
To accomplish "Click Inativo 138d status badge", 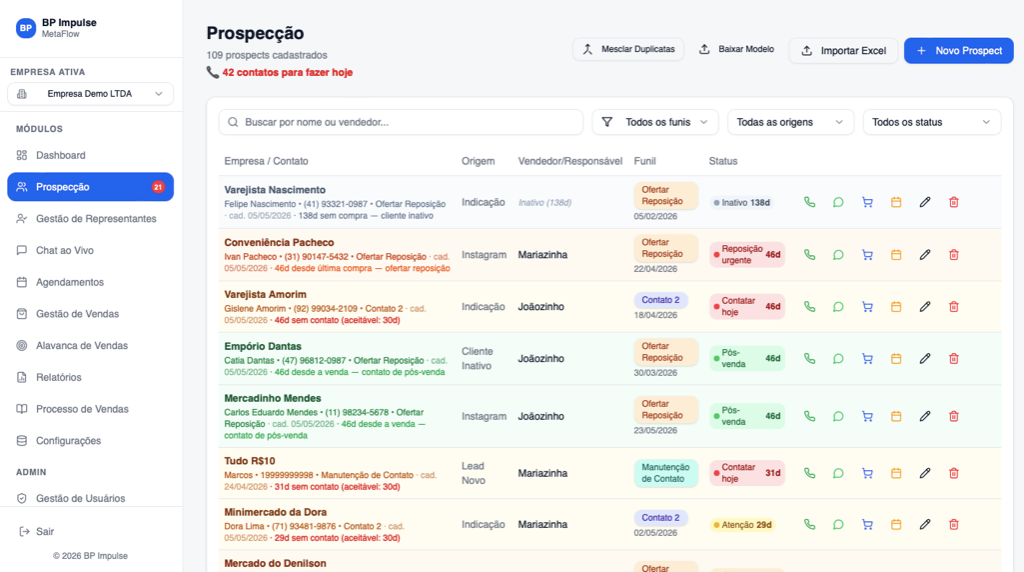I will pyautogui.click(x=742, y=202).
